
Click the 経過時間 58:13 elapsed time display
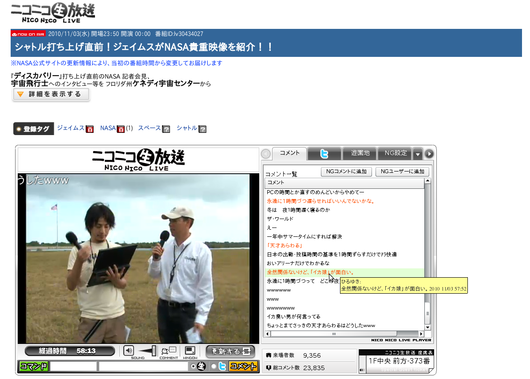(x=70, y=351)
